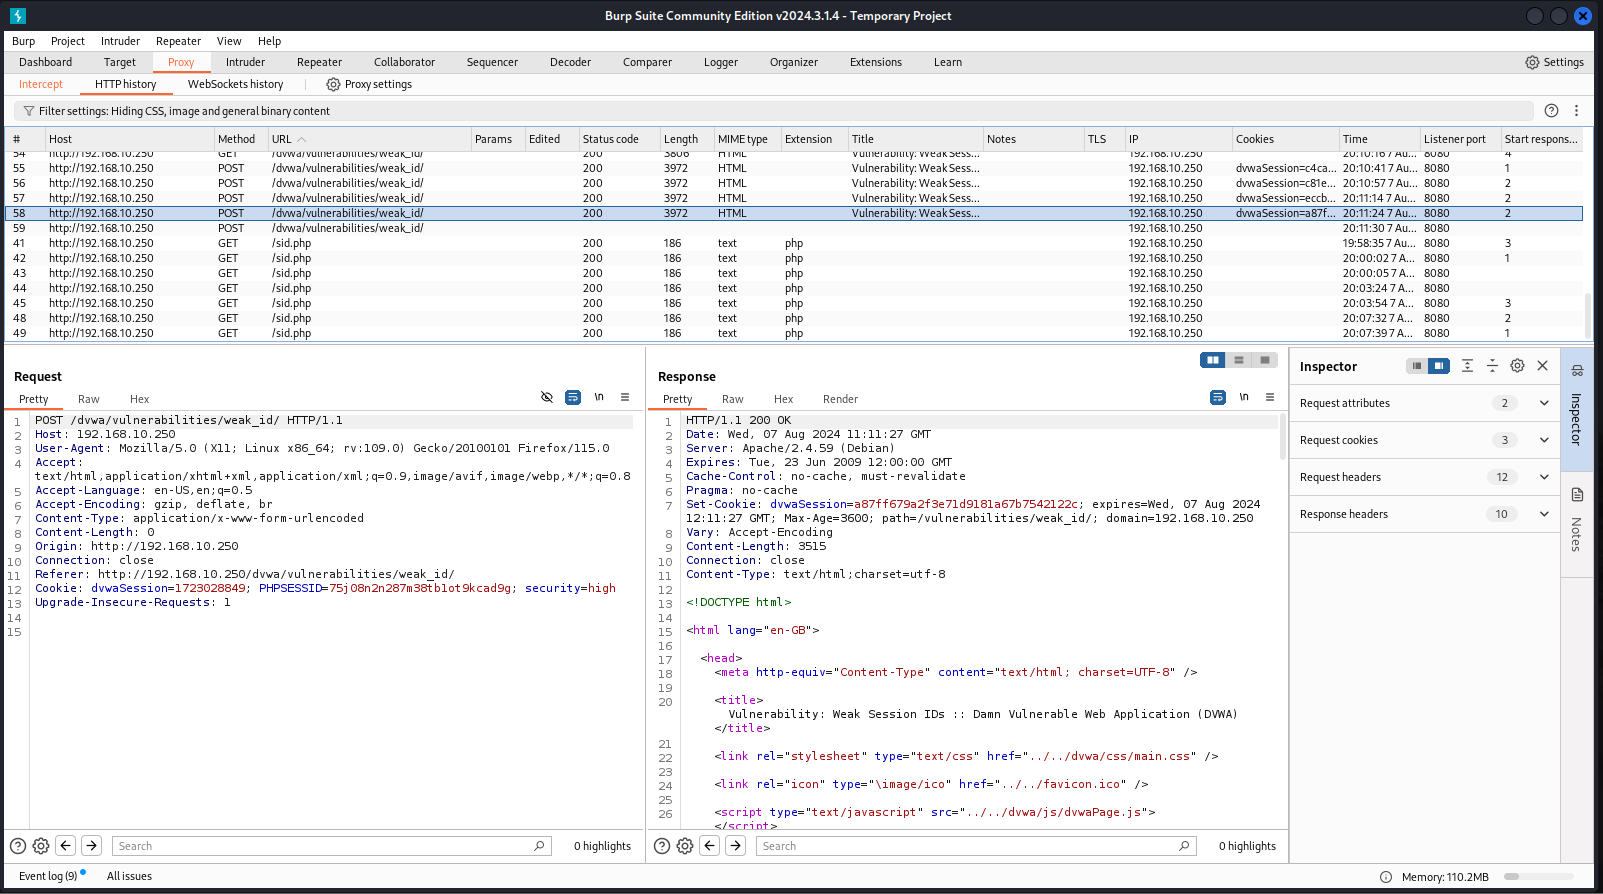This screenshot has height=894, width=1603.
Task: Show the Render view of the Response
Action: (x=840, y=399)
